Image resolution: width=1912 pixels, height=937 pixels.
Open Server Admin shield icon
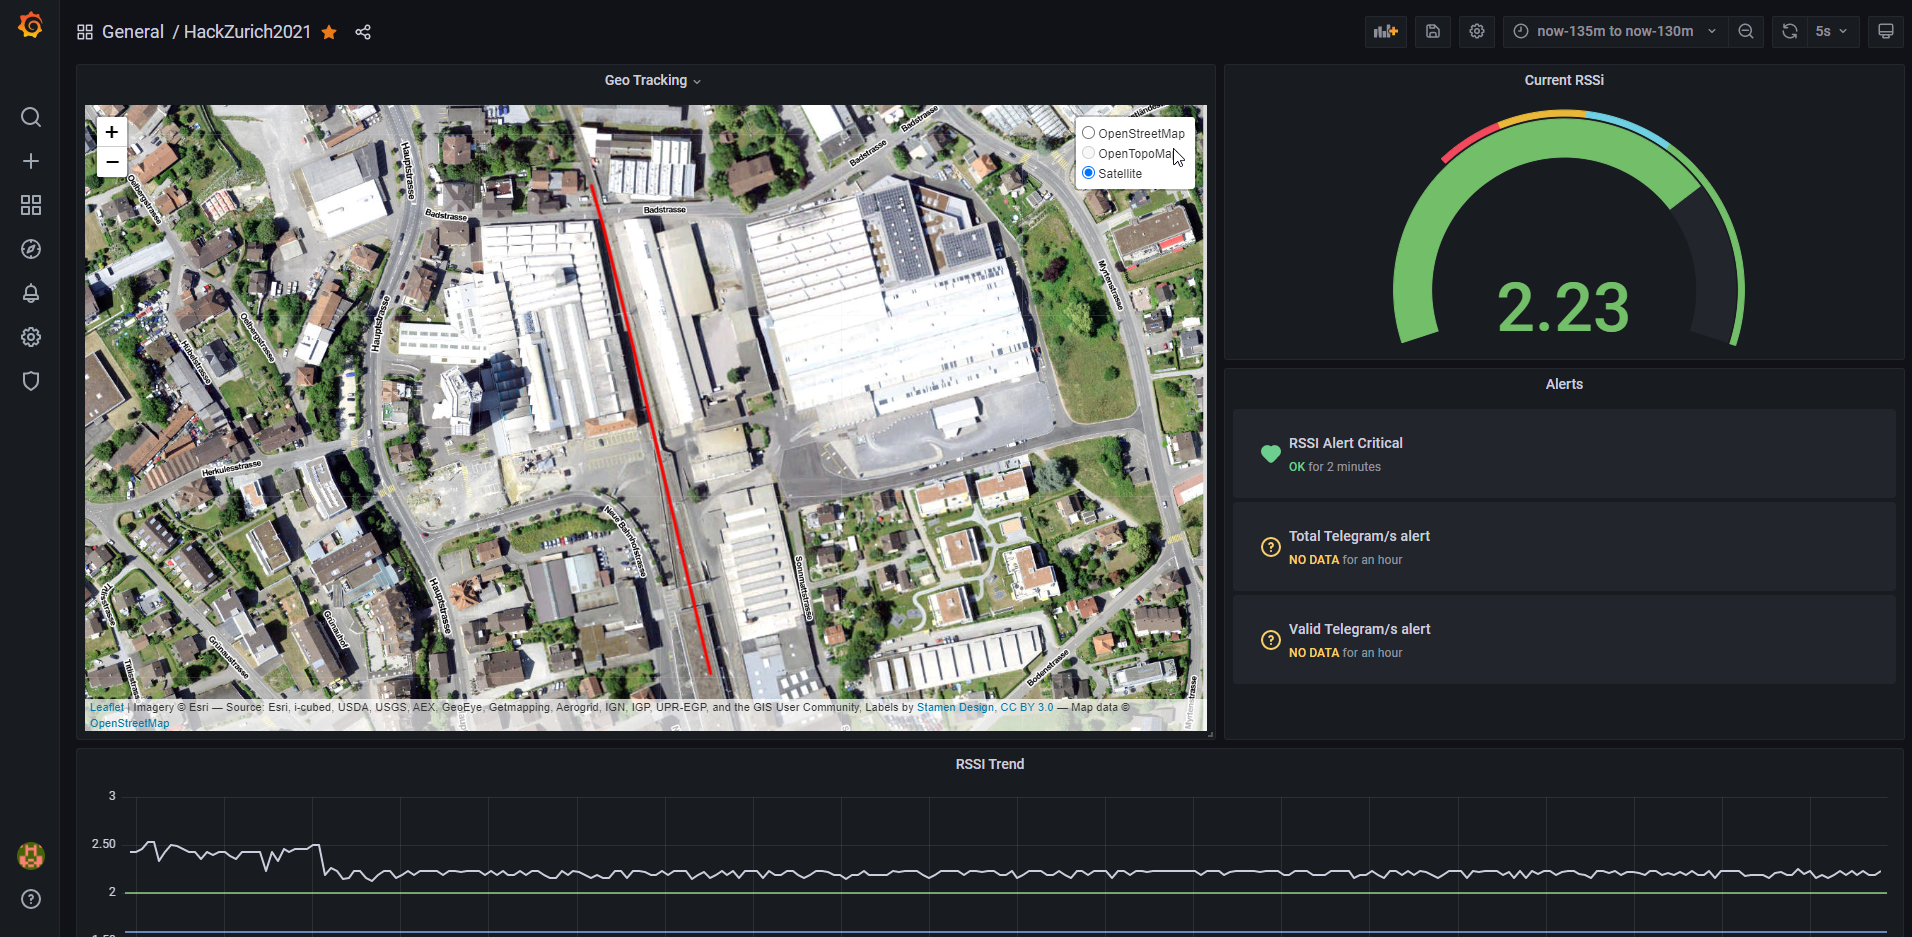pos(31,381)
